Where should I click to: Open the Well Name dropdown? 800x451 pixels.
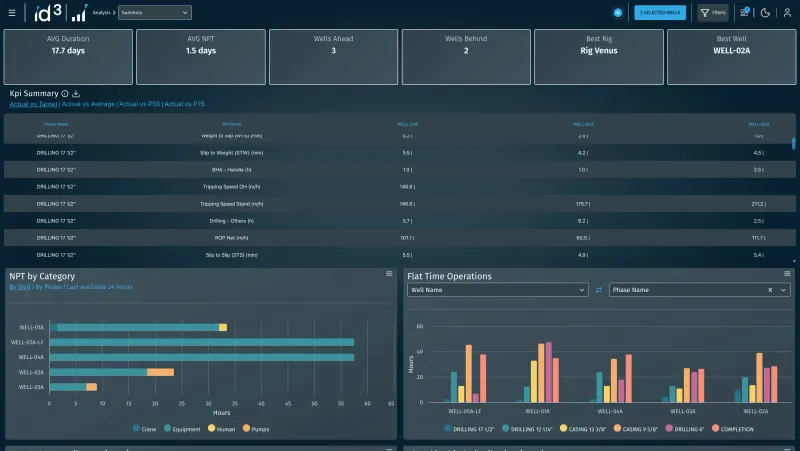click(497, 290)
